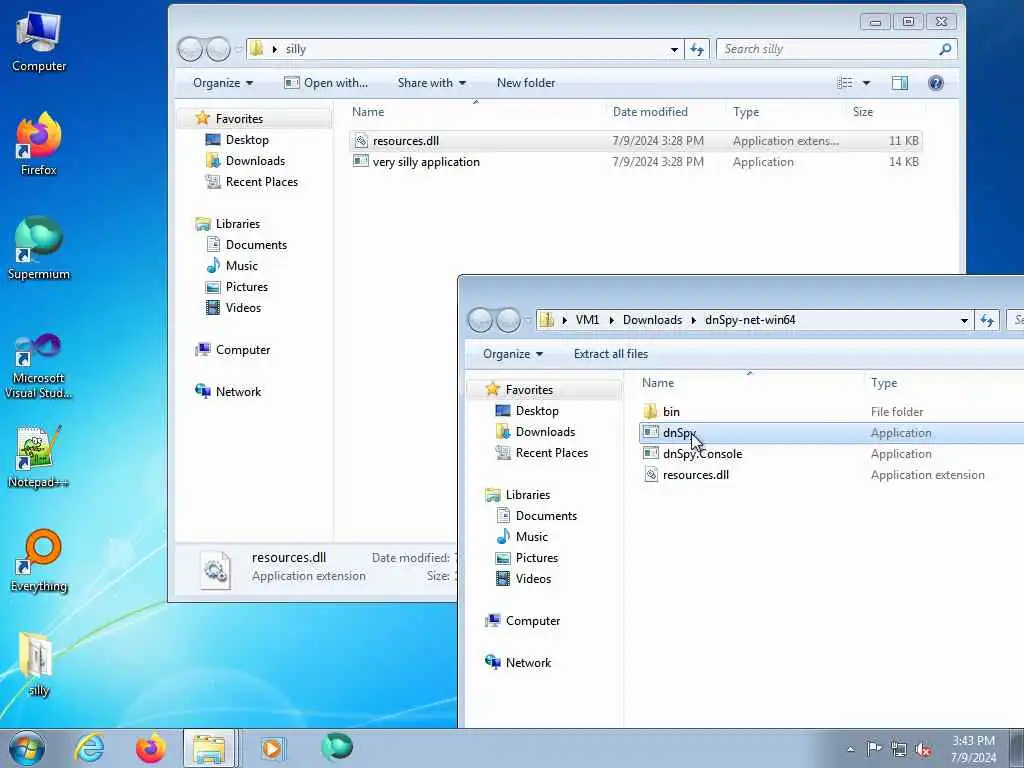Click the taskbar clock showing 3:43 PM
Image resolution: width=1024 pixels, height=768 pixels.
tap(973, 749)
